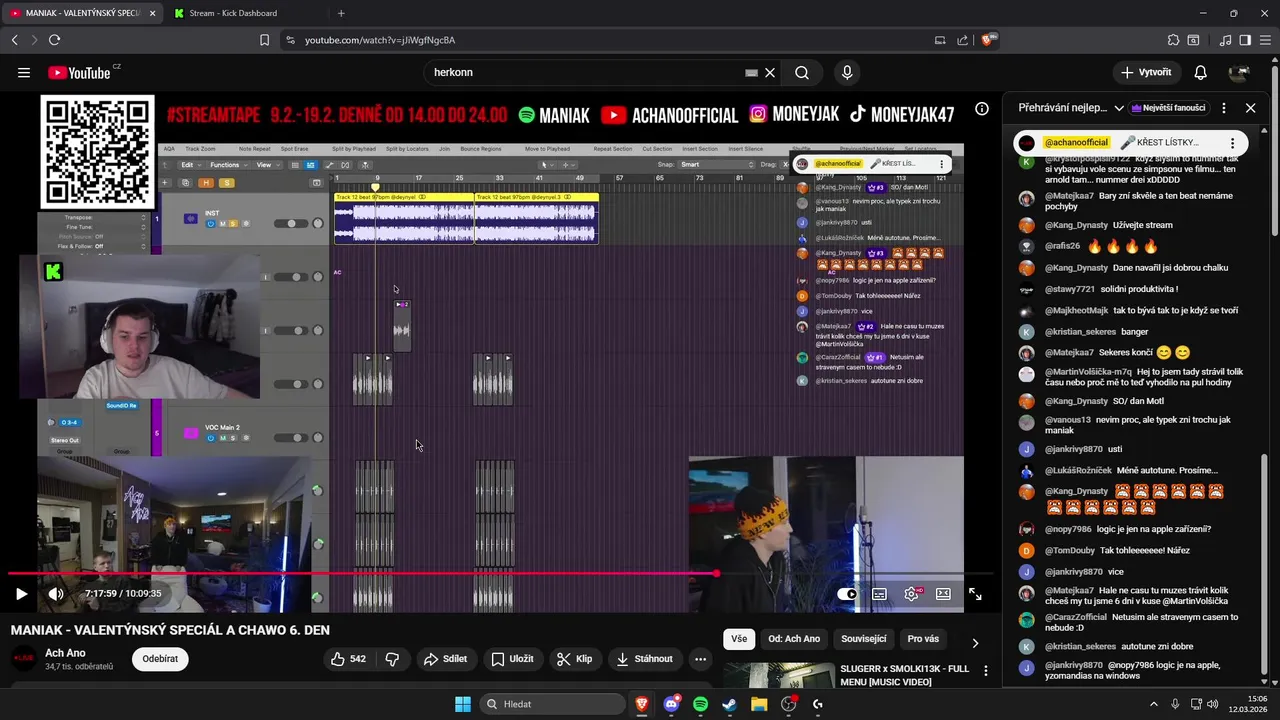Open Steam from the taskbar
This screenshot has width=1280, height=720.
729,704
